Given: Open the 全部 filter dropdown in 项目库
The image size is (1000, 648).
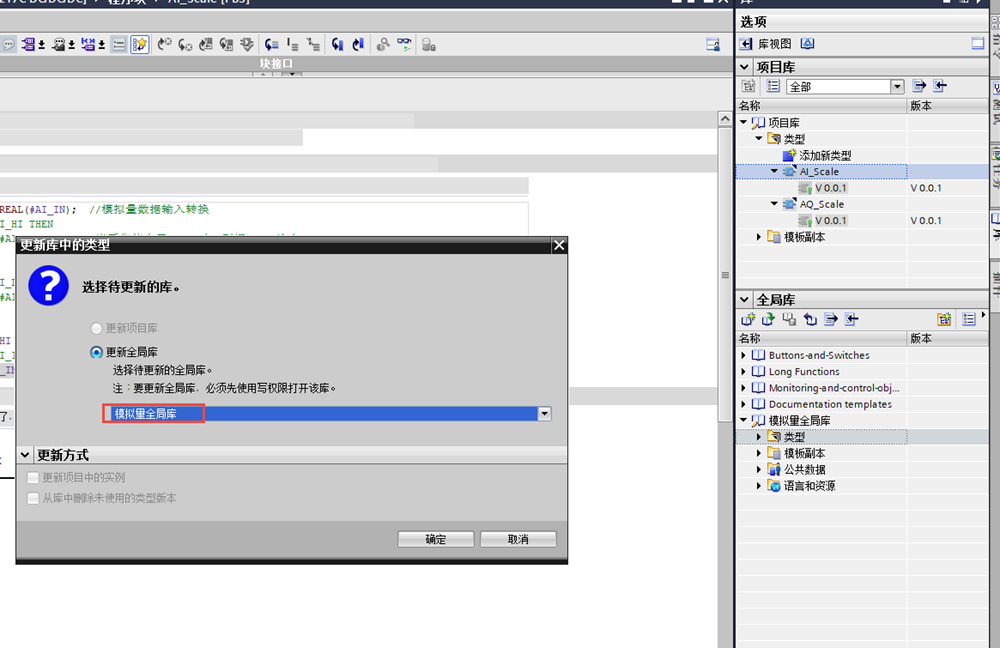Looking at the screenshot, I should point(897,86).
